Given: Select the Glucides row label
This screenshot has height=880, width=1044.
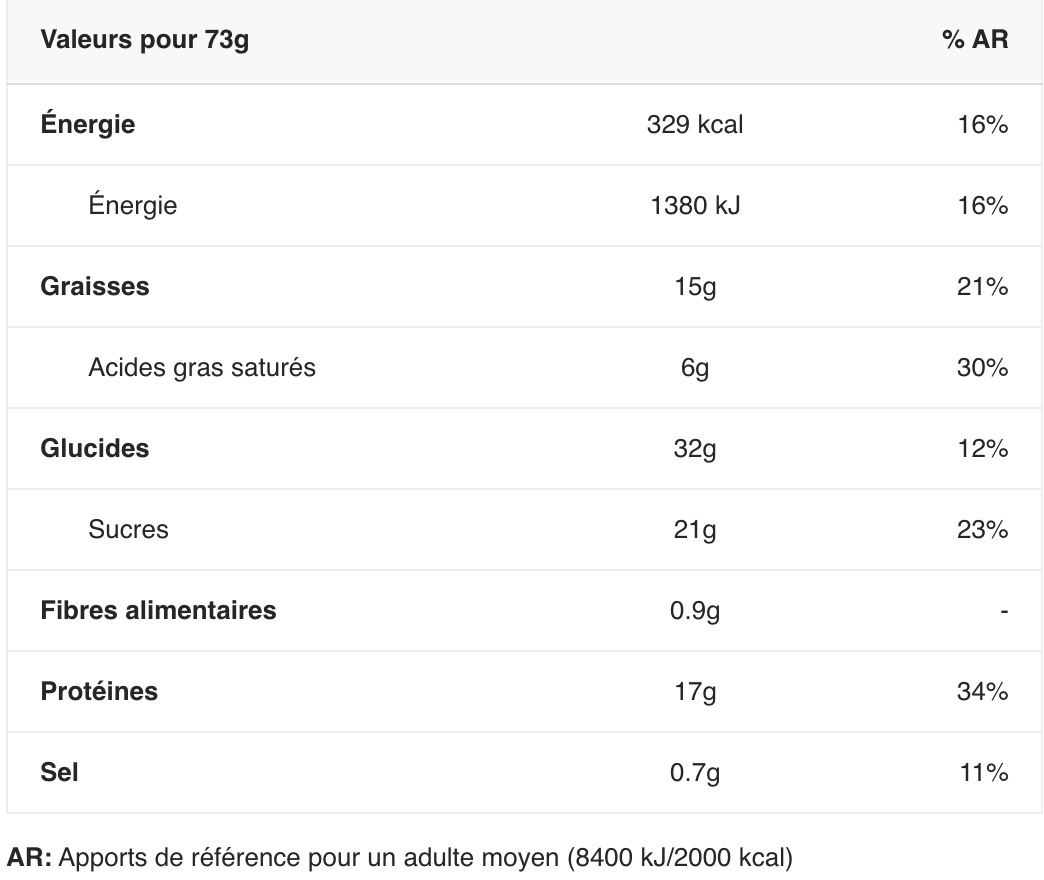Looking at the screenshot, I should (x=95, y=448).
